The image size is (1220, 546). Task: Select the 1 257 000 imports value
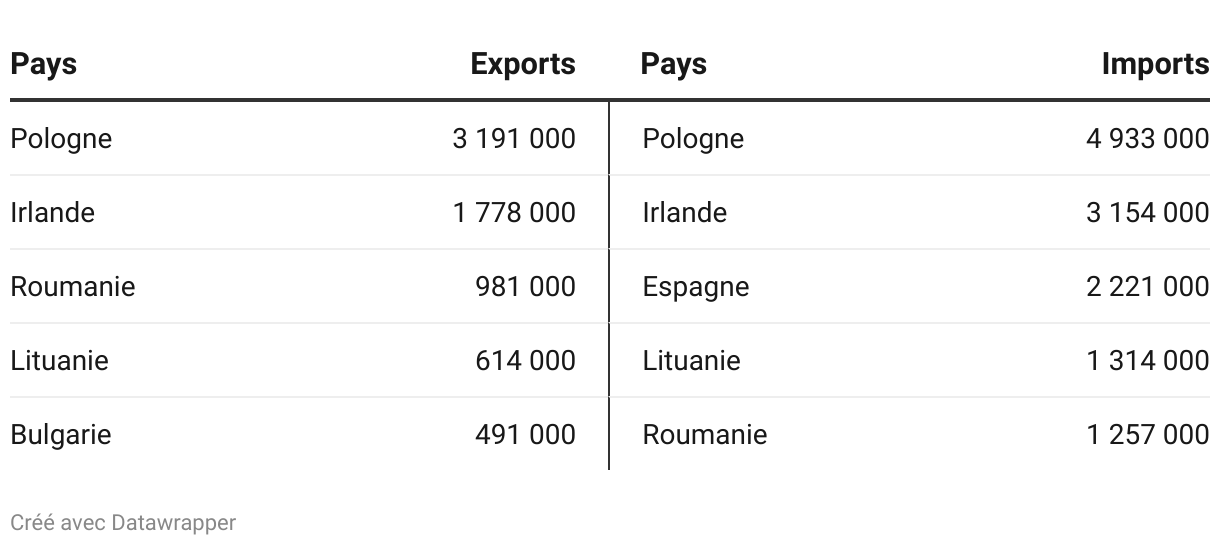click(x=1148, y=435)
